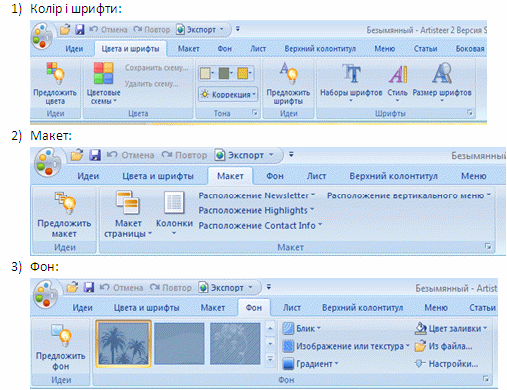
Task: Click the Макет страницы icon
Action: coord(127,202)
